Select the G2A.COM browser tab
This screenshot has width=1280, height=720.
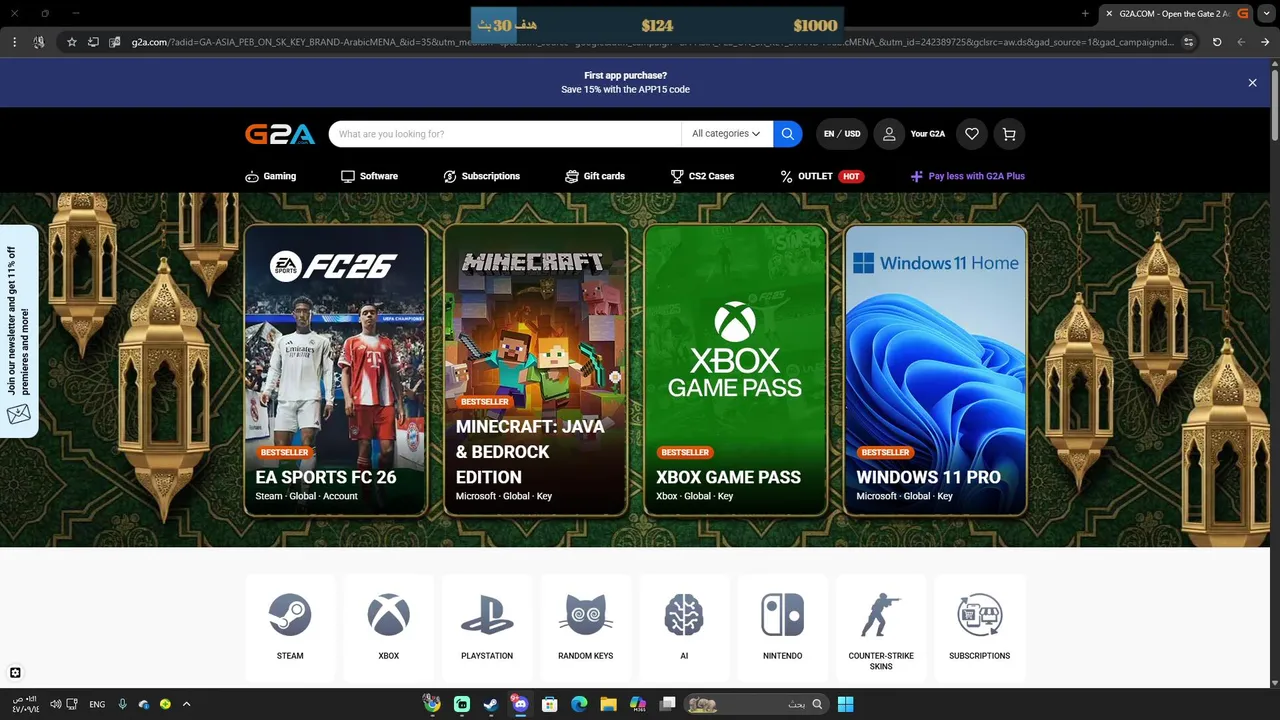coord(1173,14)
